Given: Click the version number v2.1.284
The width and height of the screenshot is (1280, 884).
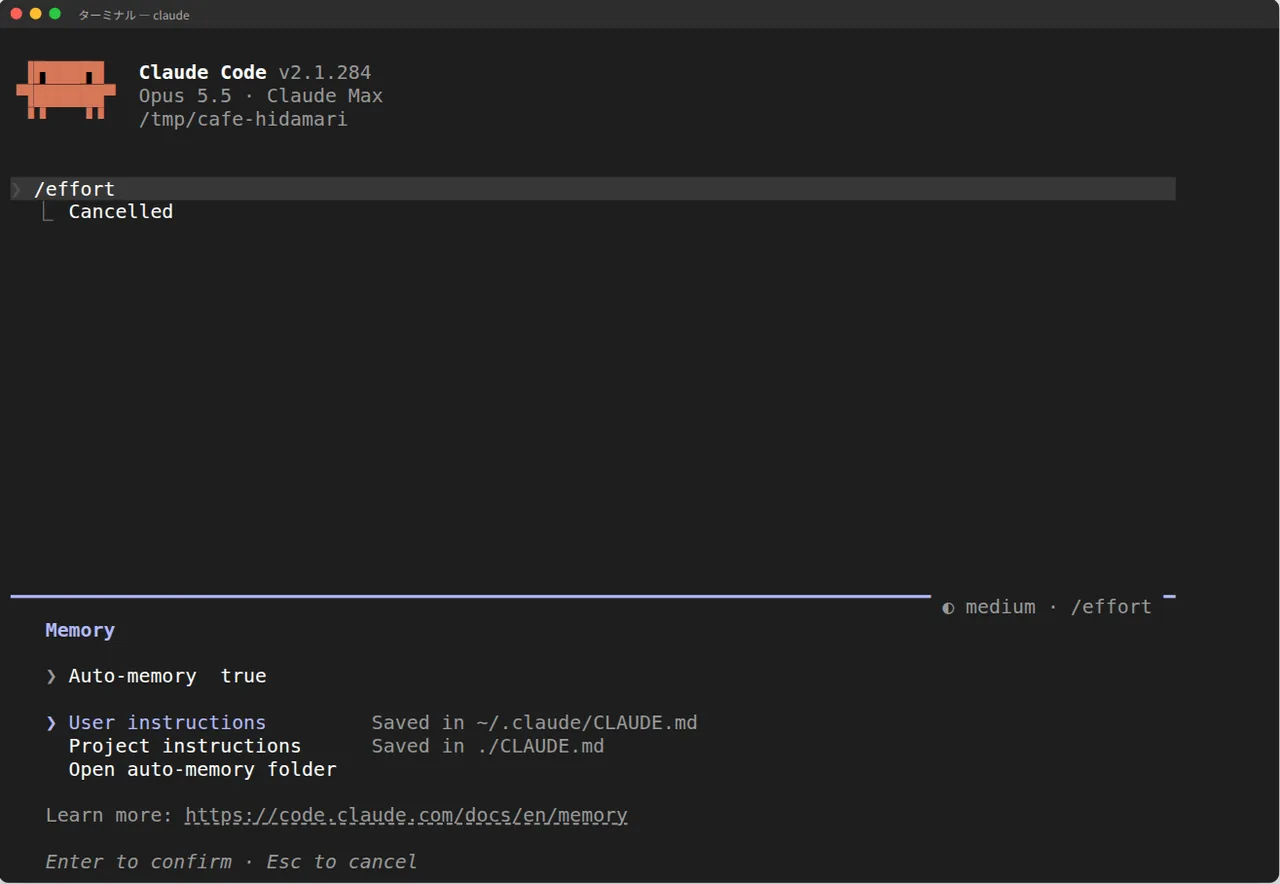Looking at the screenshot, I should tap(325, 72).
